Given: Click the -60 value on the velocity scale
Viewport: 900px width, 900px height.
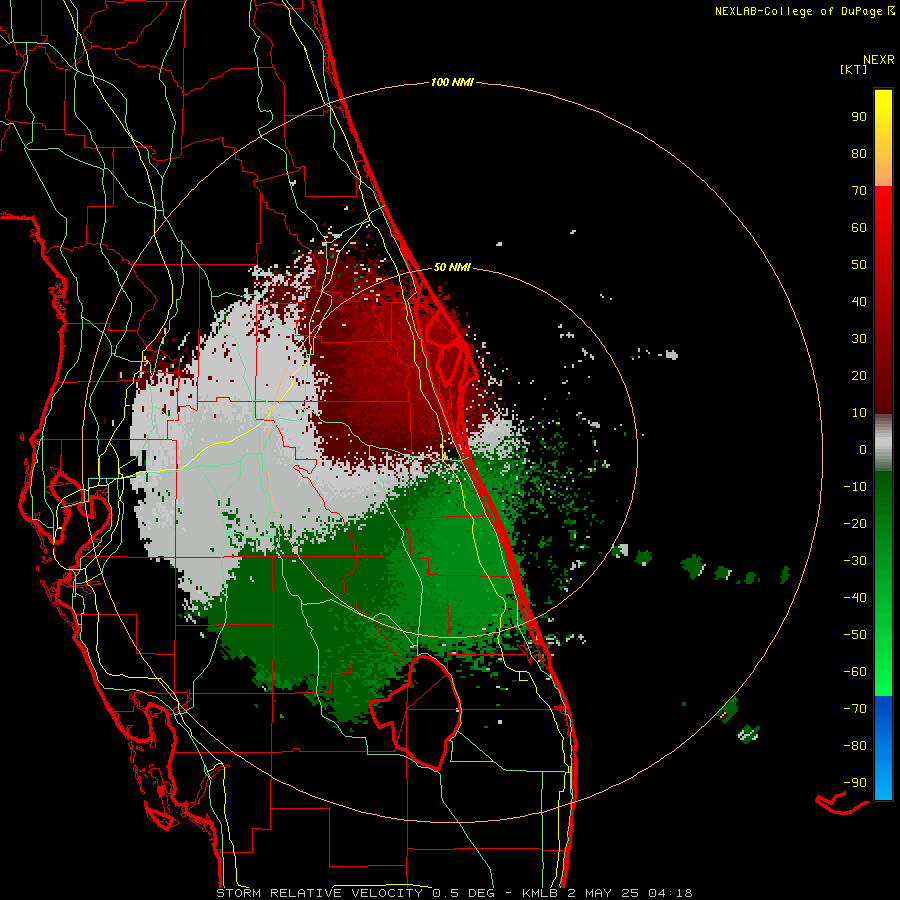Looking at the screenshot, I should pyautogui.click(x=855, y=672).
